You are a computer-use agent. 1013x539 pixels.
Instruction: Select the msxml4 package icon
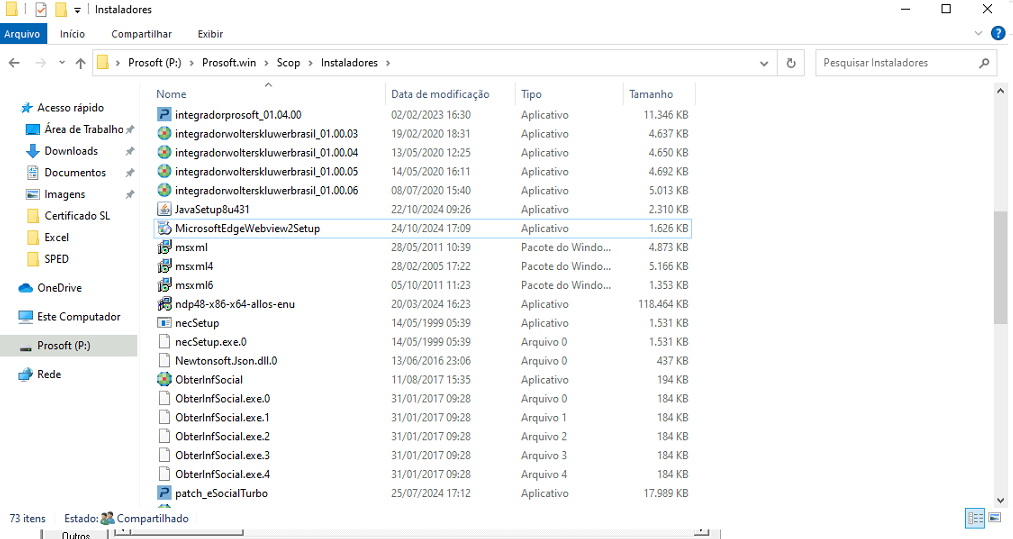pyautogui.click(x=164, y=266)
